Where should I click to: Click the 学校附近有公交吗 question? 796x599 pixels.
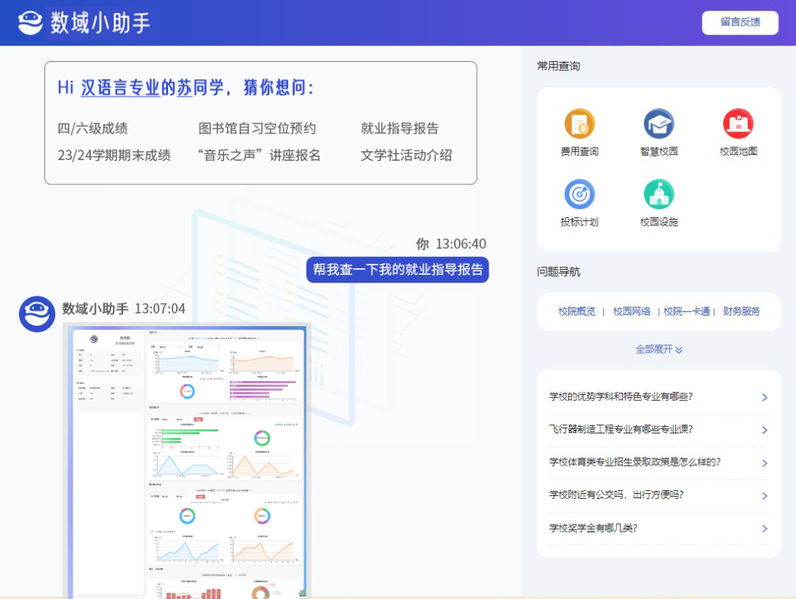coord(616,495)
